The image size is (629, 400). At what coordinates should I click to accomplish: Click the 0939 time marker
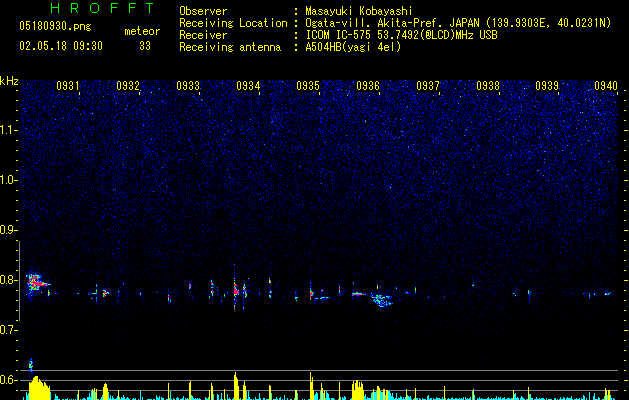[547, 86]
